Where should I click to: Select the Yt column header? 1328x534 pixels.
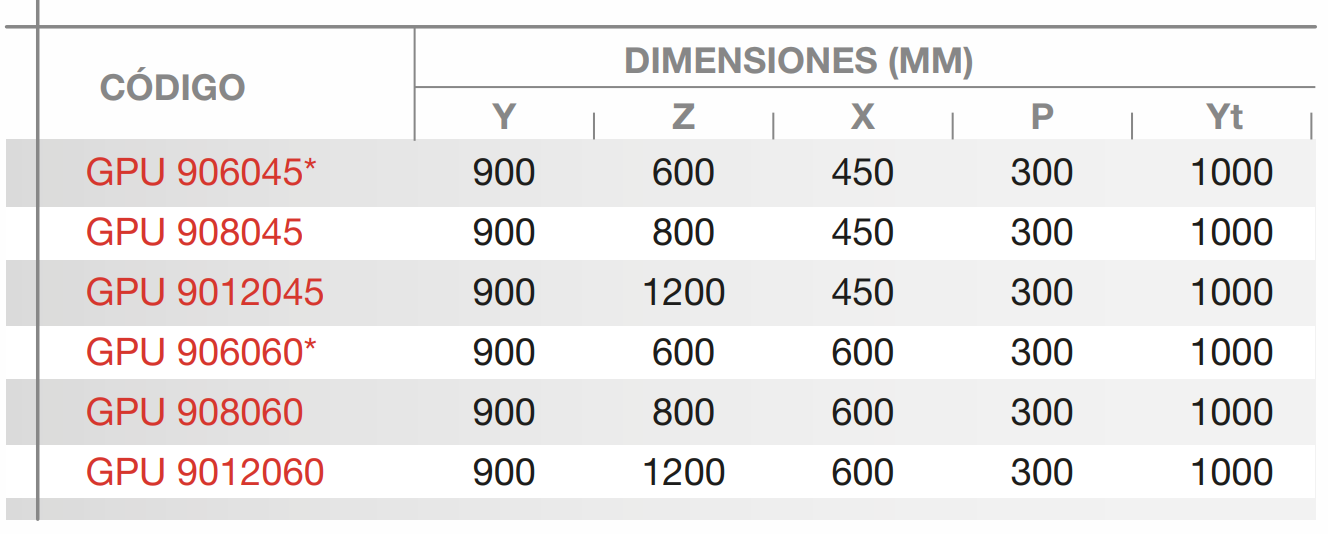1225,118
